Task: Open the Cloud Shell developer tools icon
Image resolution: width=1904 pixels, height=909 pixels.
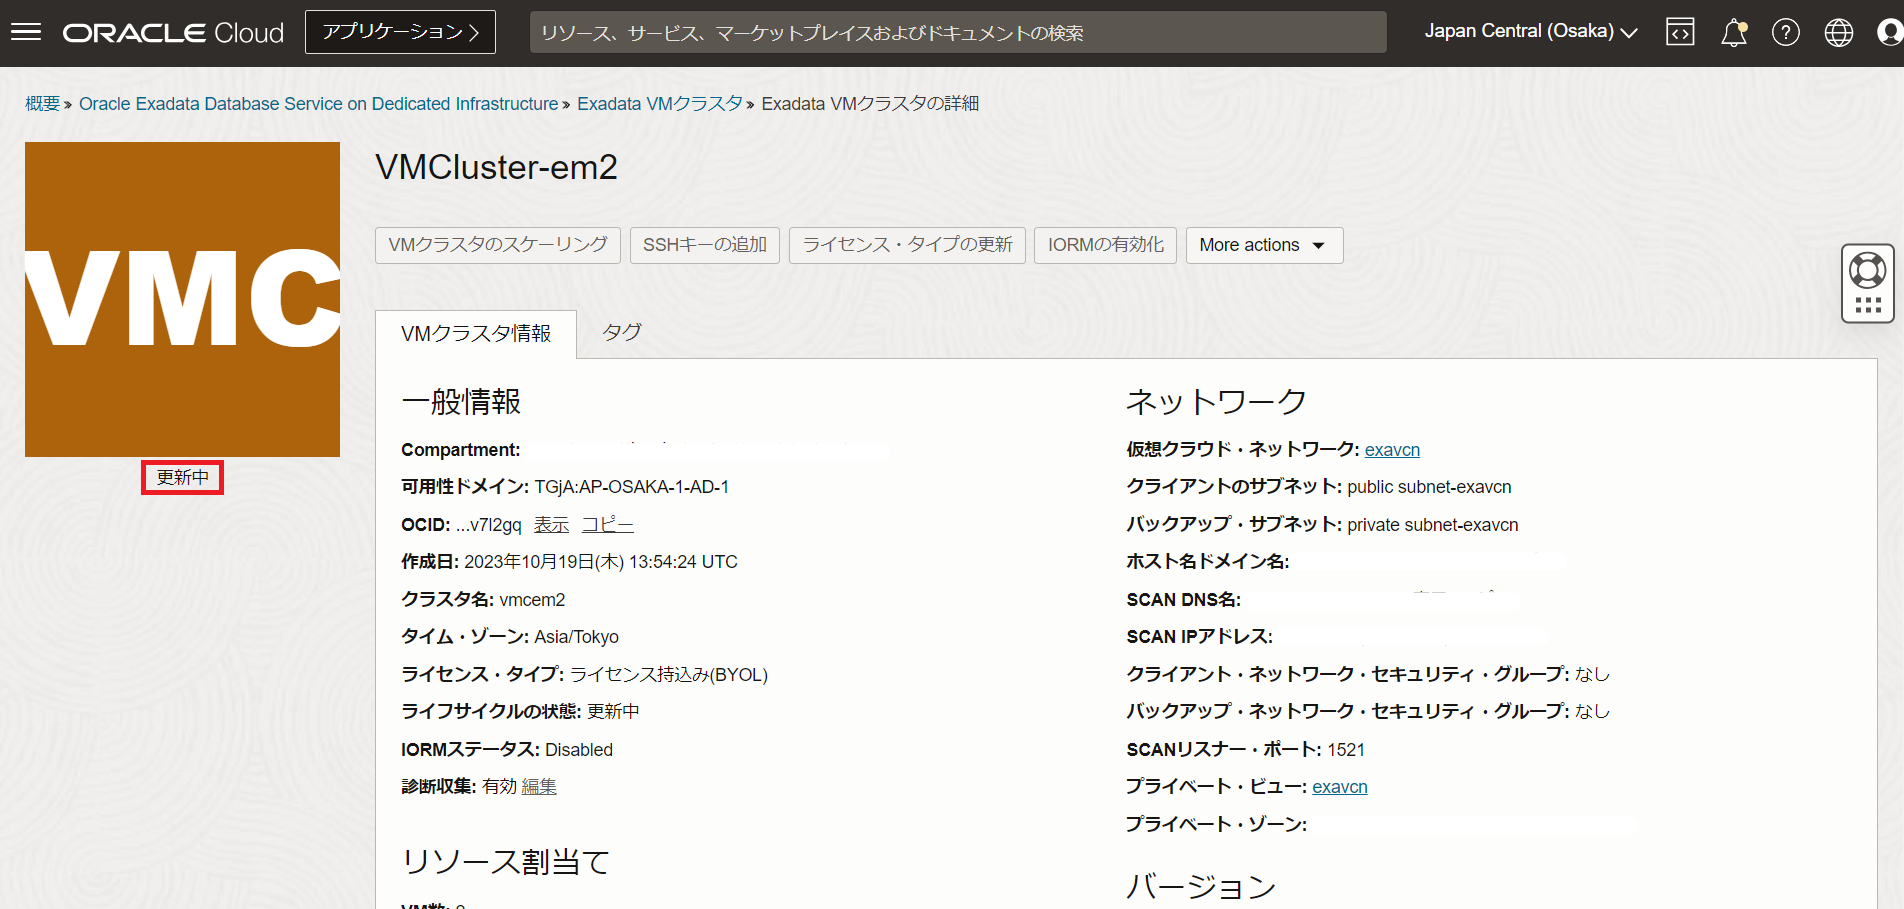Action: [1680, 33]
